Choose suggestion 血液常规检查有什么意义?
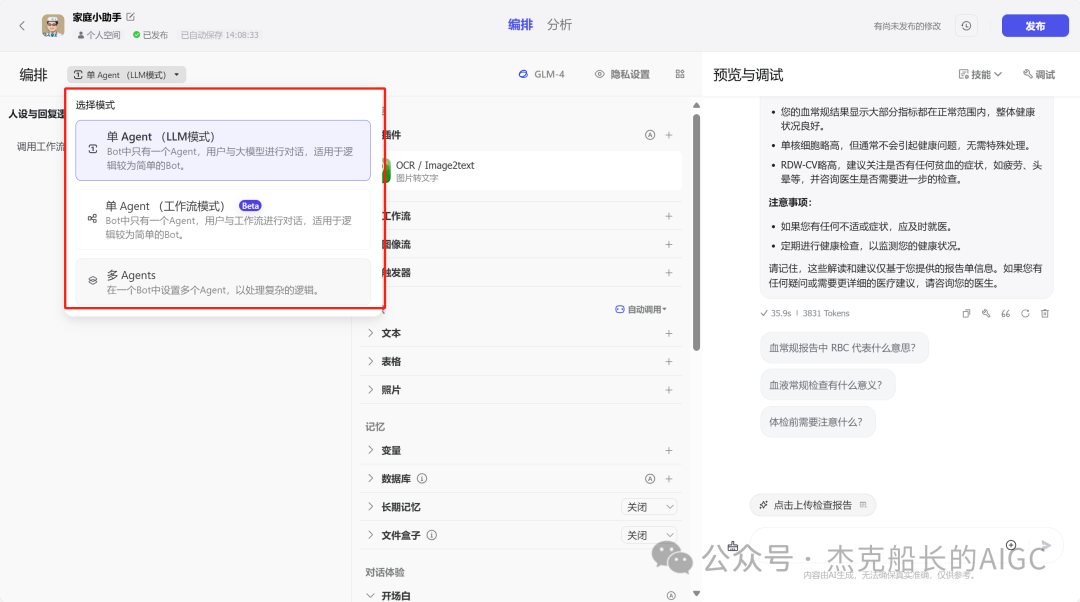 [827, 385]
